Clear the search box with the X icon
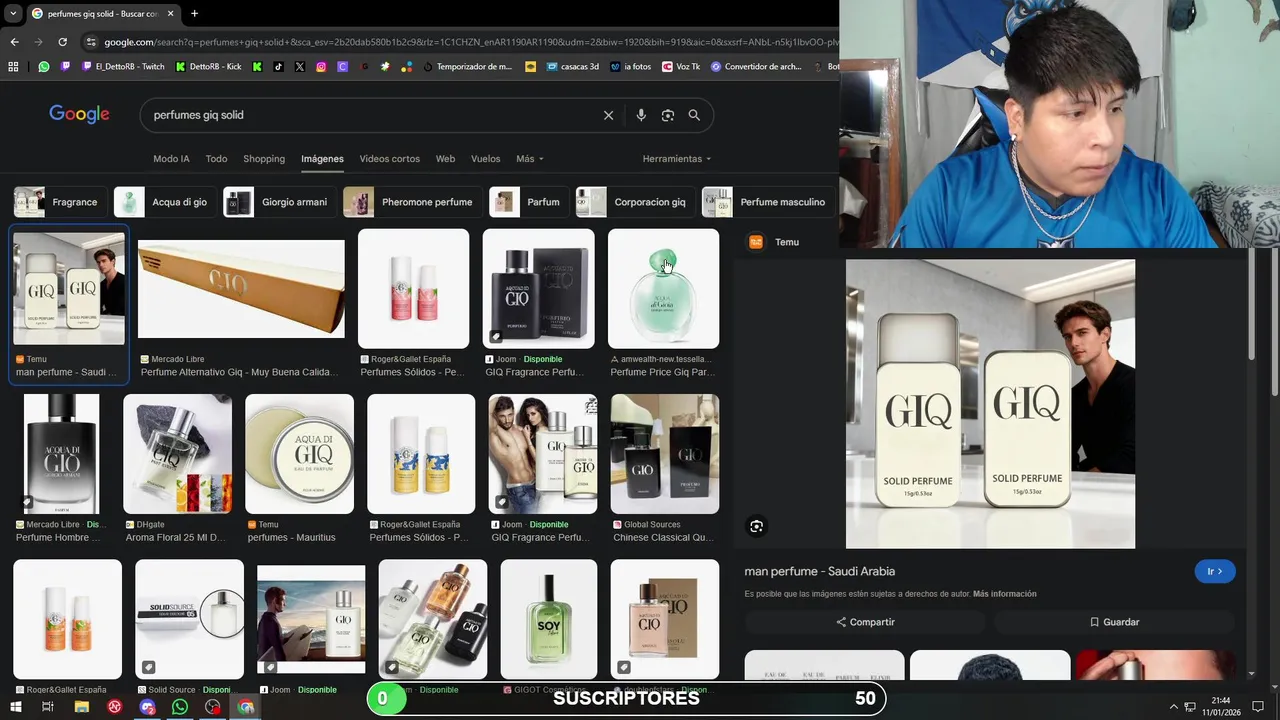The image size is (1280, 720). point(608,115)
